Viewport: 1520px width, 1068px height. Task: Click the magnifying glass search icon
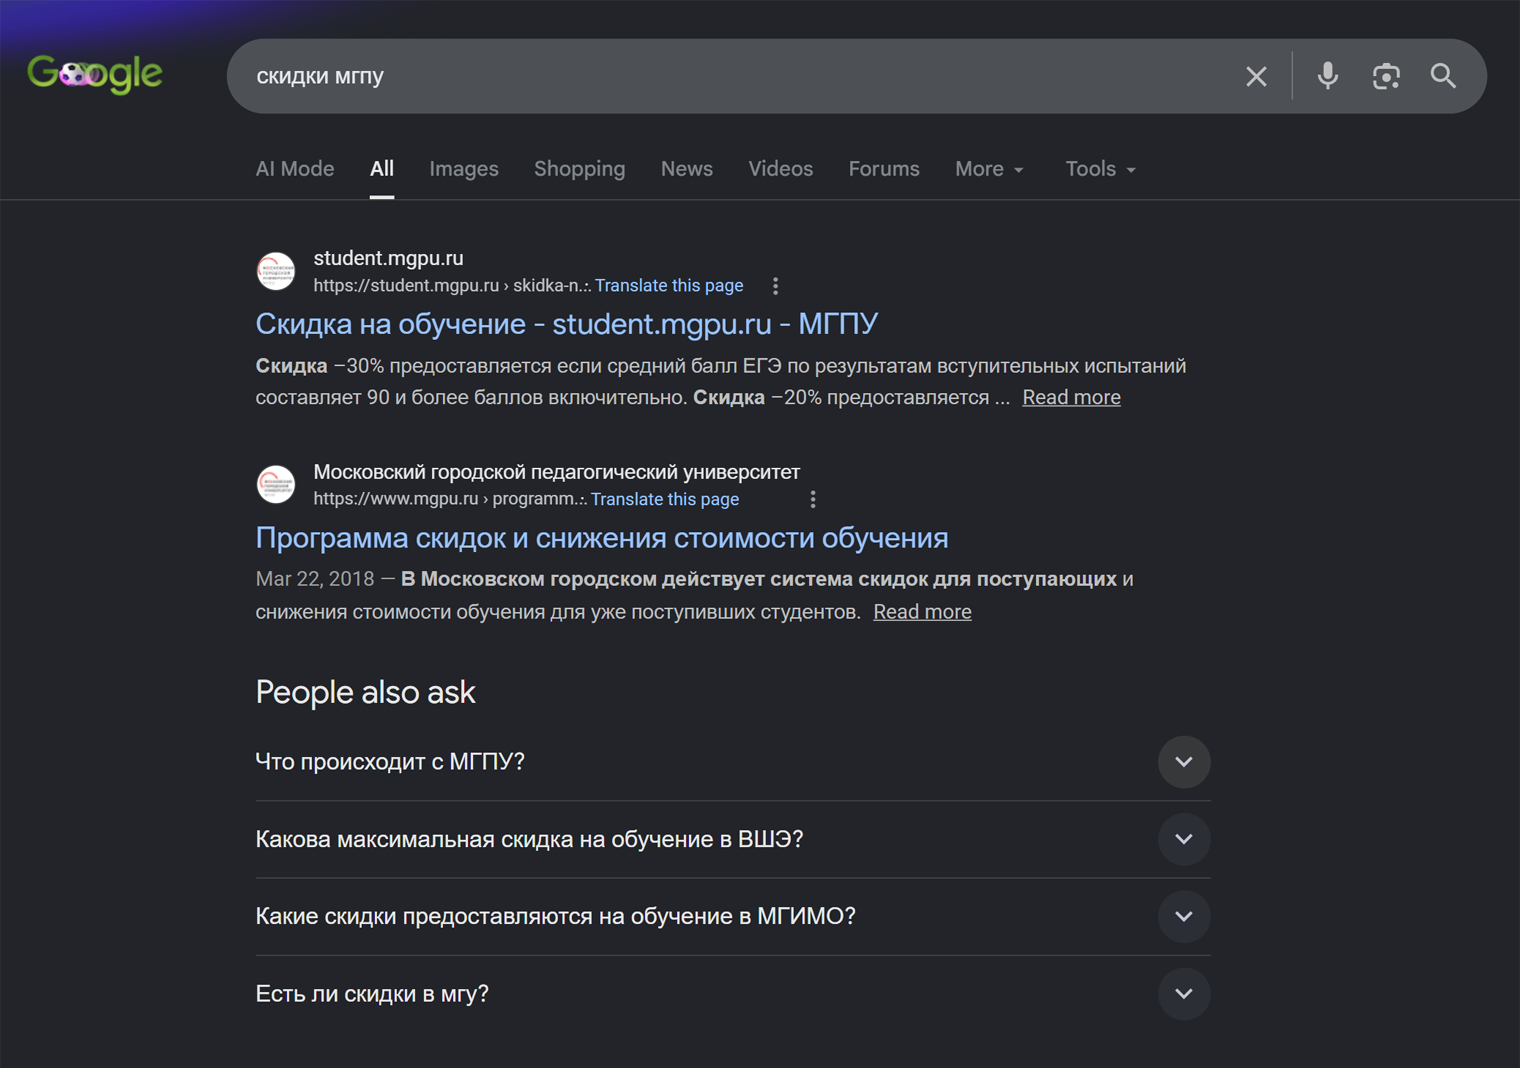click(x=1443, y=76)
